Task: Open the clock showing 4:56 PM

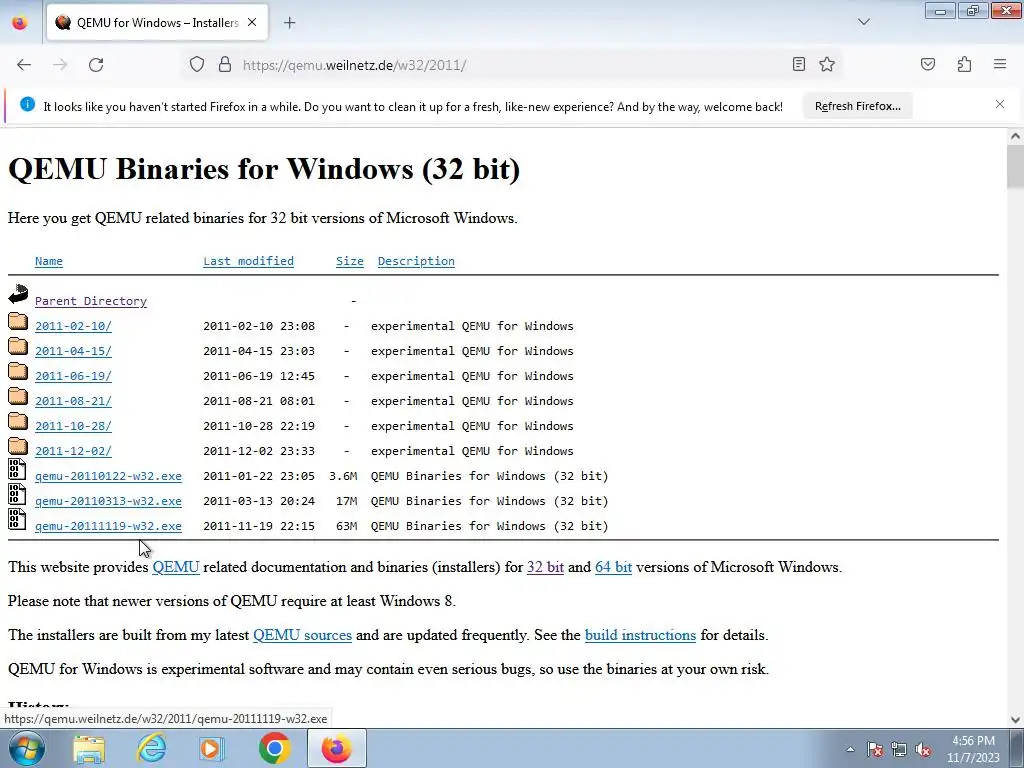Action: [x=973, y=749]
